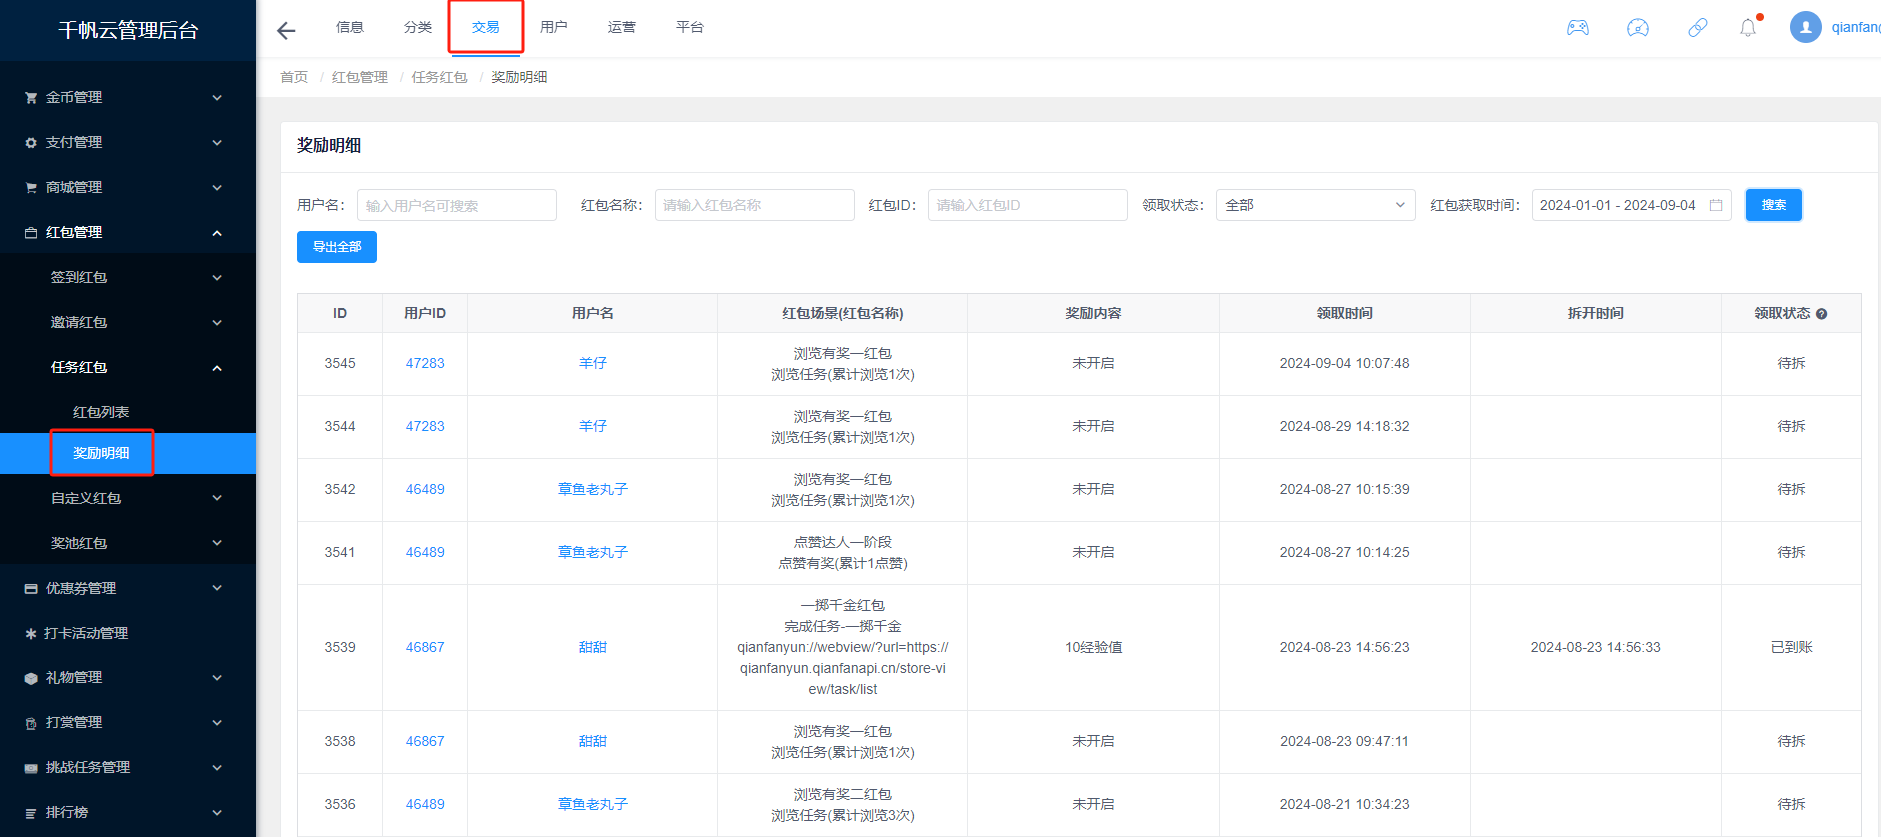Expand the 自定义红包 submenu chevron
The height and width of the screenshot is (837, 1881).
pyautogui.click(x=217, y=498)
